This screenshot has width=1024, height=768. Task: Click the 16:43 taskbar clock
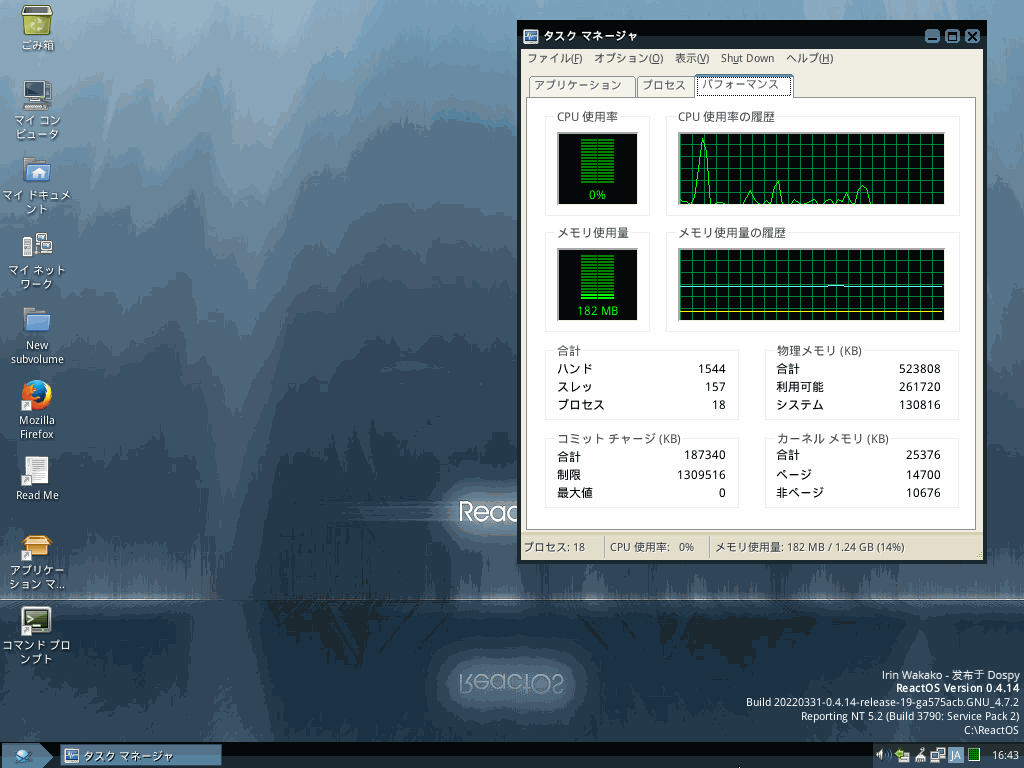pos(1005,756)
